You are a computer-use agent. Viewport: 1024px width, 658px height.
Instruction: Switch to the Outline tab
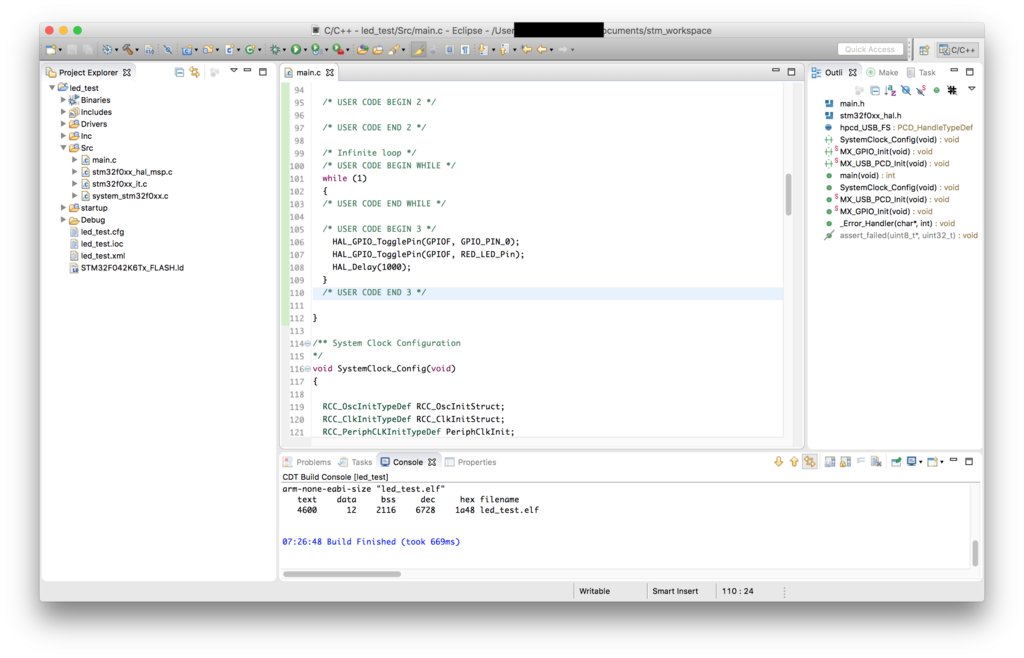pyautogui.click(x=833, y=72)
